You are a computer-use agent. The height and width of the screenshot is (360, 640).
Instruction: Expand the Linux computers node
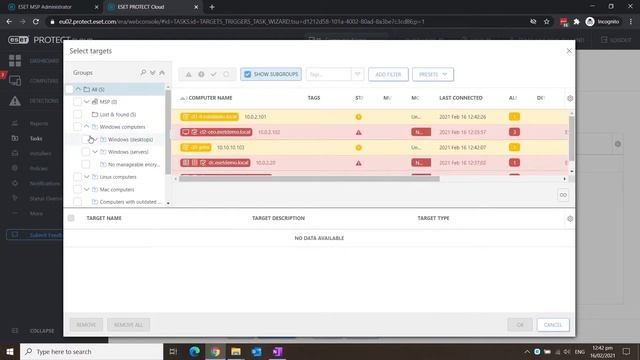(87, 177)
